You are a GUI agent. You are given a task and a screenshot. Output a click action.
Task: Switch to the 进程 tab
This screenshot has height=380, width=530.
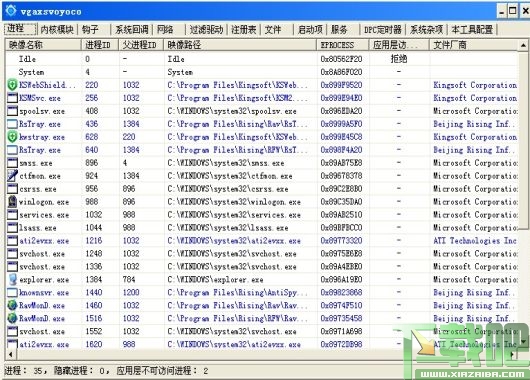tap(20, 29)
